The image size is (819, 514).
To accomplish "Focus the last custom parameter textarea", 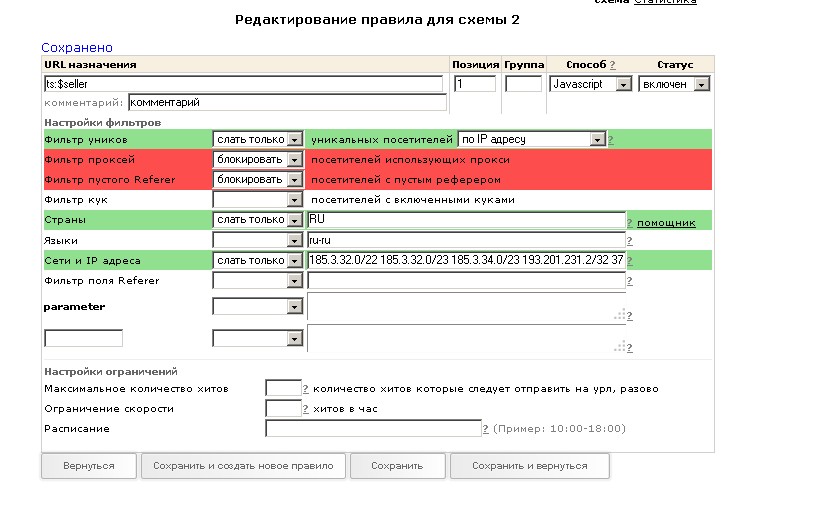I will coord(466,338).
